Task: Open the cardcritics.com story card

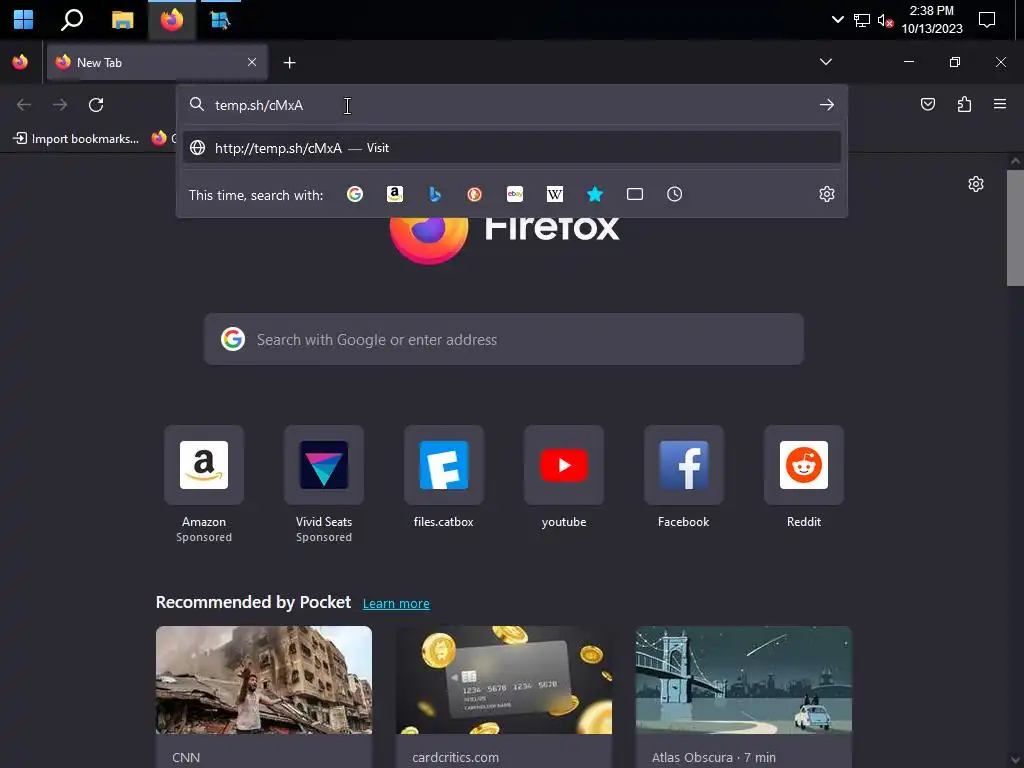Action: click(x=504, y=697)
